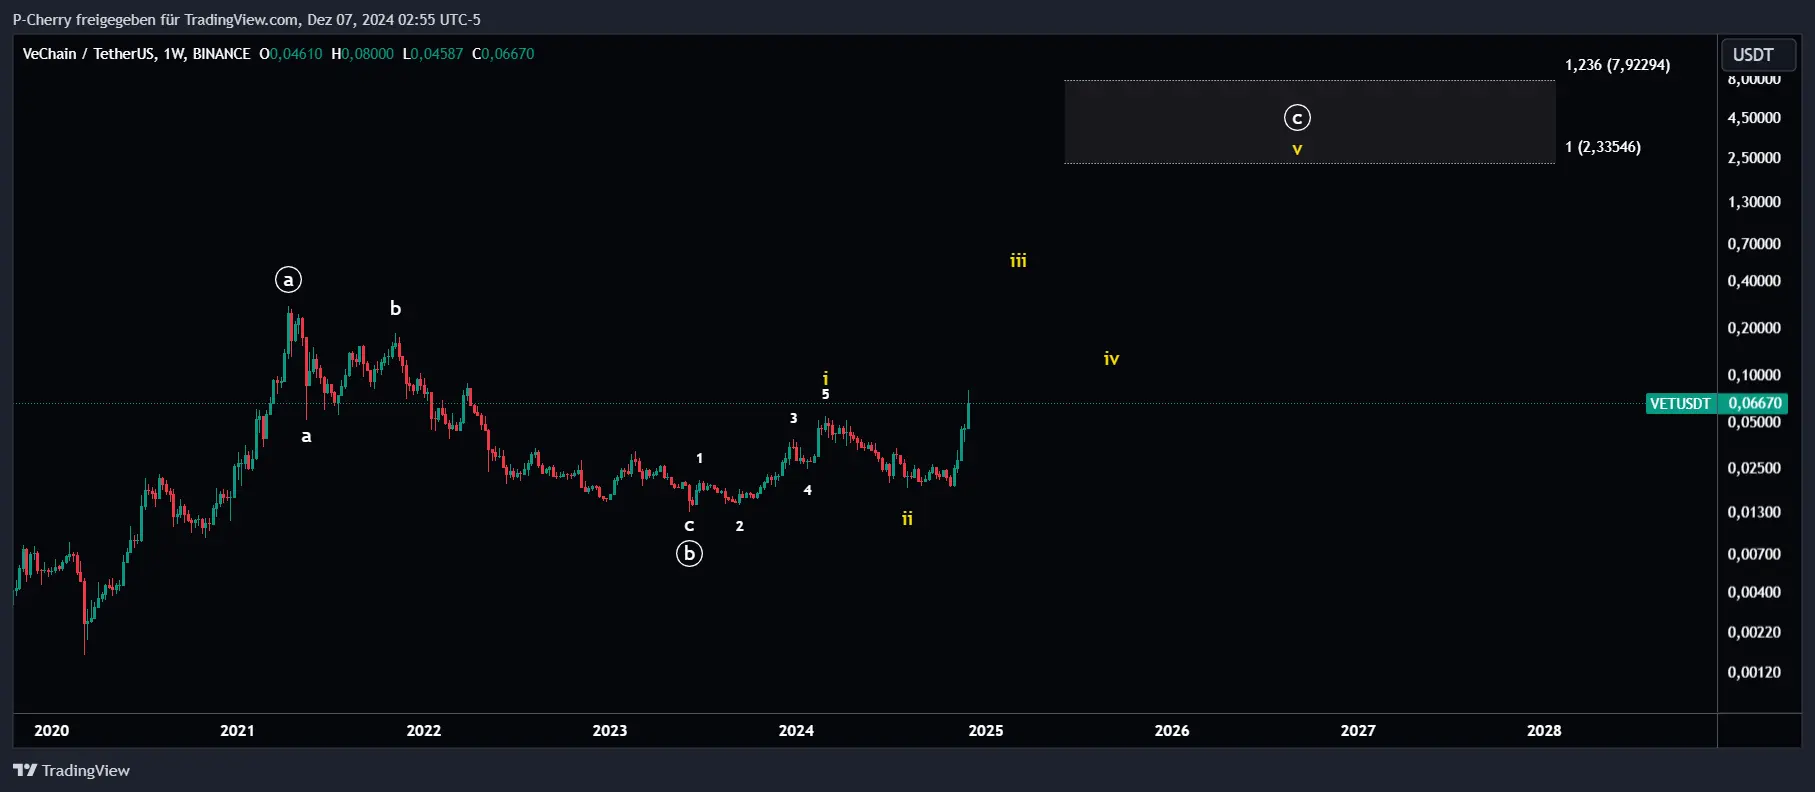Click the white '2' subwave label

(x=739, y=526)
